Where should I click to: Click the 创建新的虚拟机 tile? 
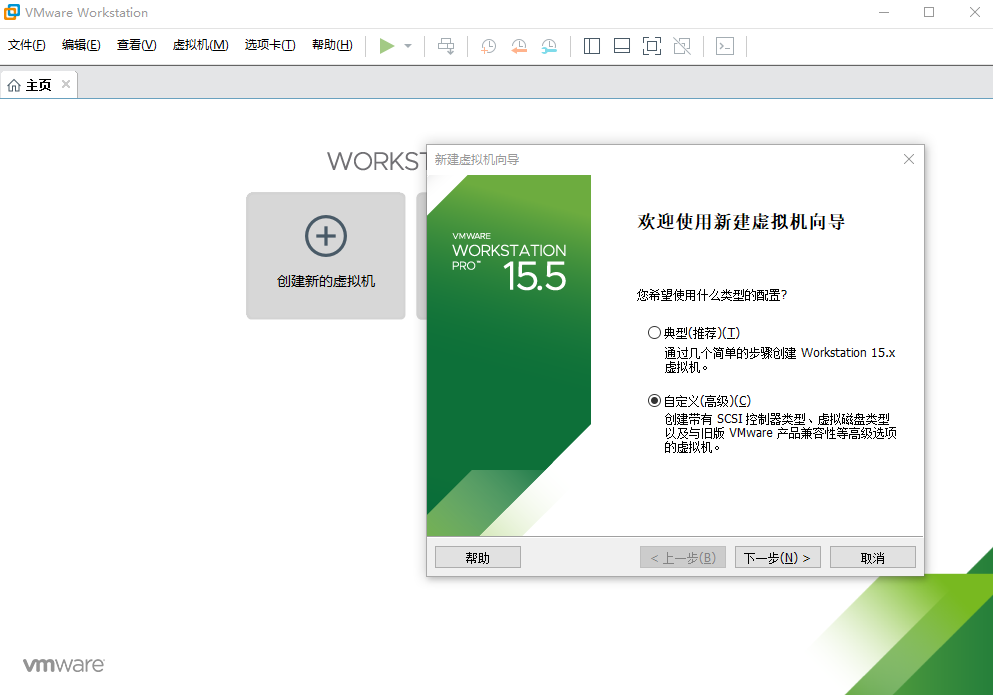[x=326, y=256]
